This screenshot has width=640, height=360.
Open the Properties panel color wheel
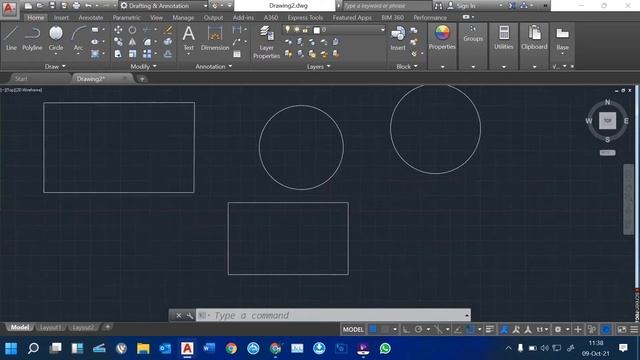[442, 33]
